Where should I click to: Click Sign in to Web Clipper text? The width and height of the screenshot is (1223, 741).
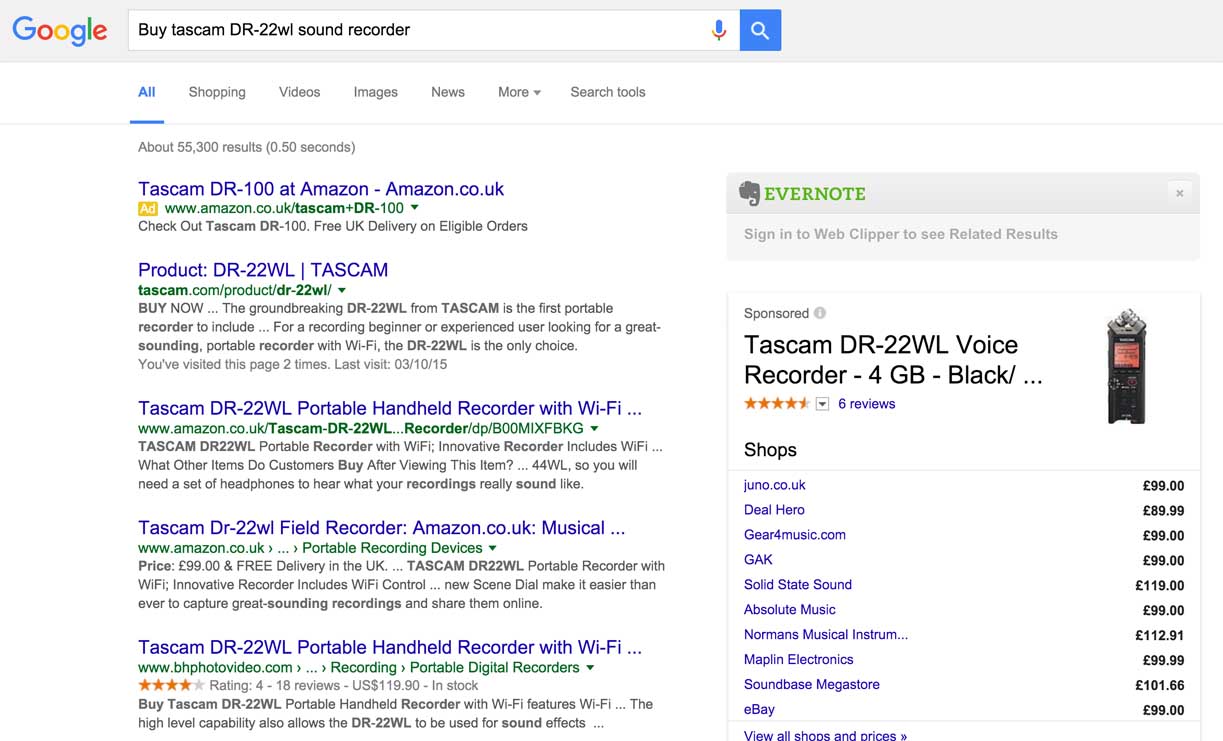click(901, 234)
